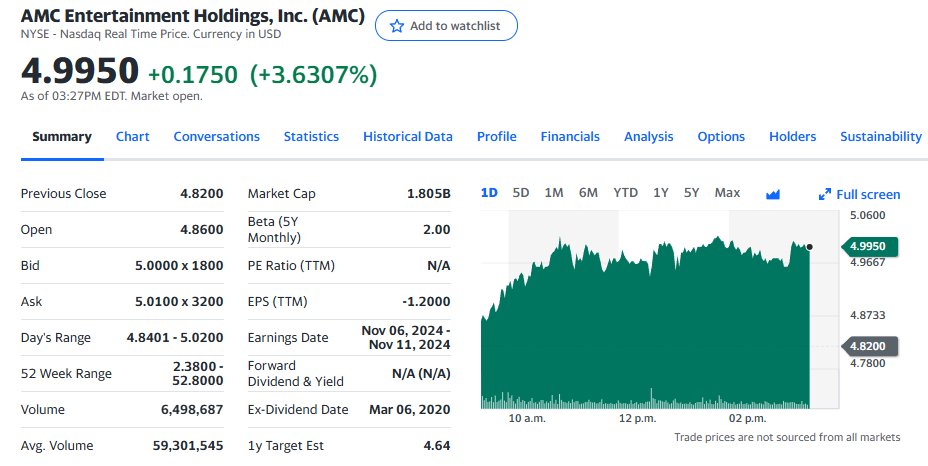
Task: Click the Full screen expand arrows icon
Action: tap(824, 194)
